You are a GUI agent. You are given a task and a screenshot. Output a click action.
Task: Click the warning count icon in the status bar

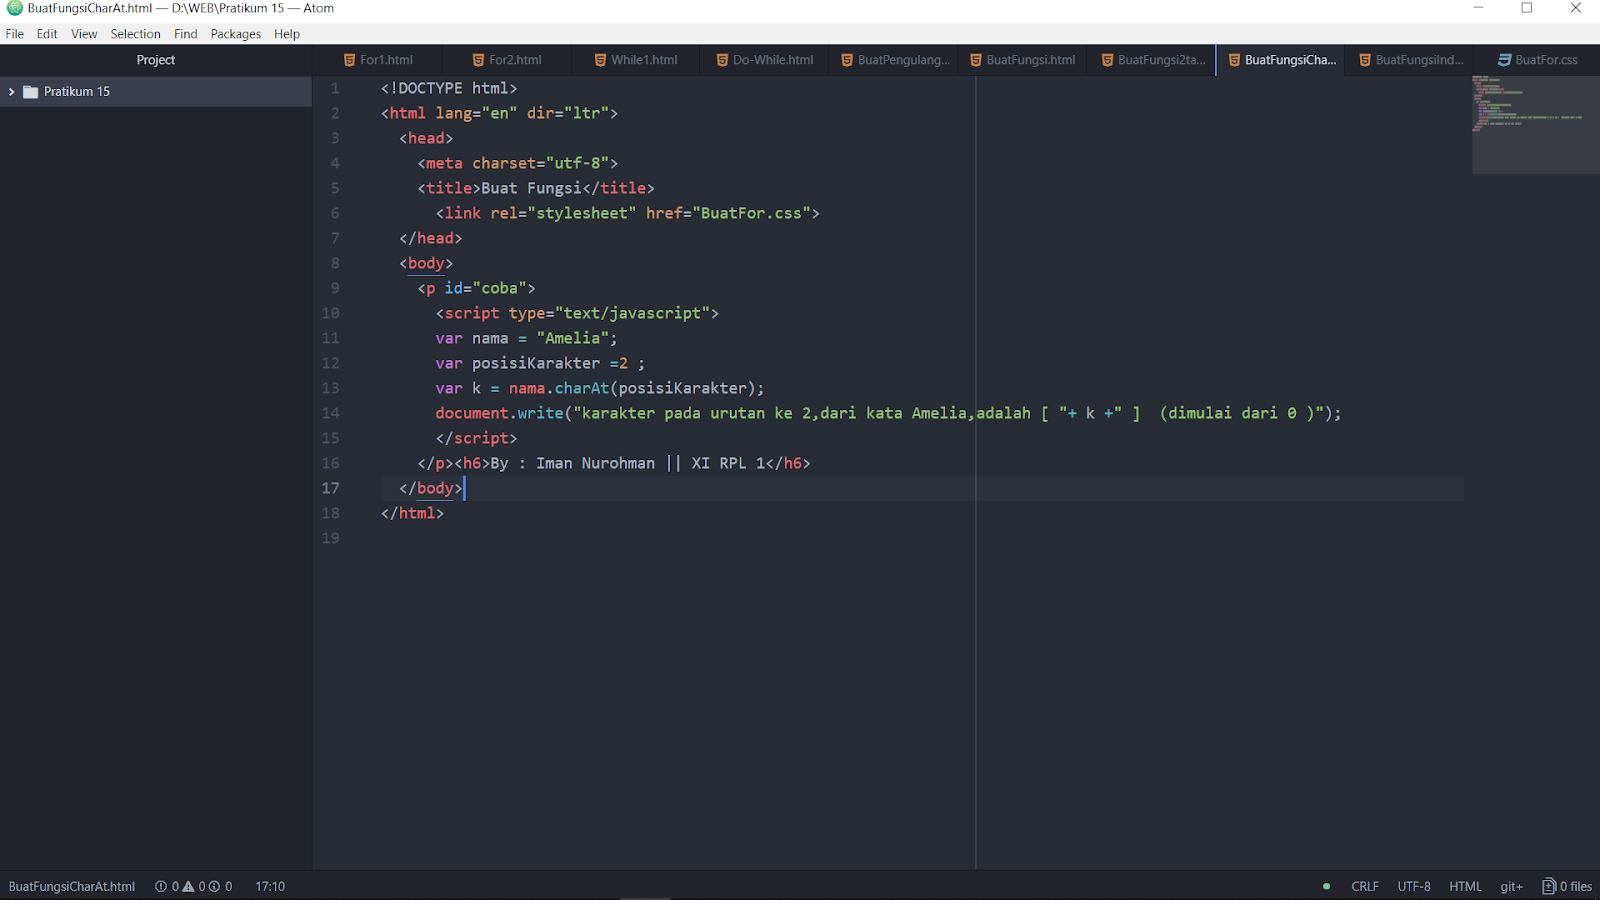[187, 886]
